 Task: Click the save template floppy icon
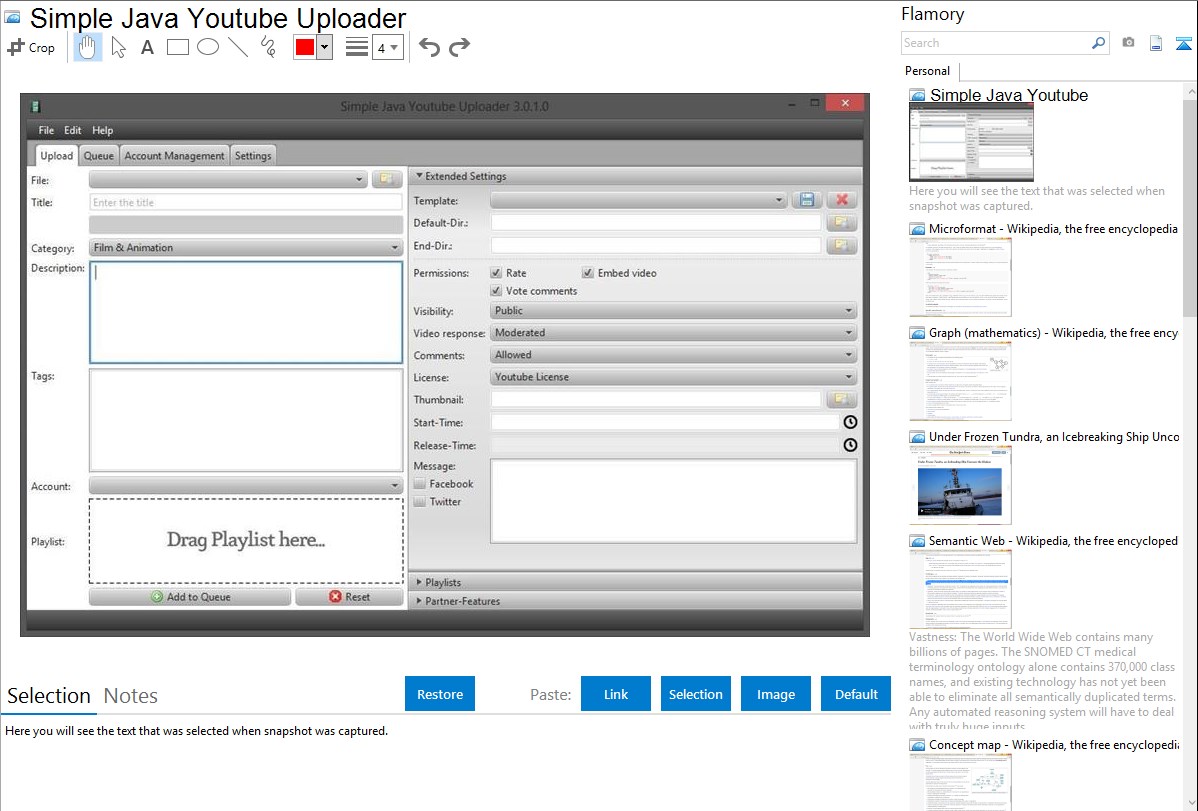point(807,200)
